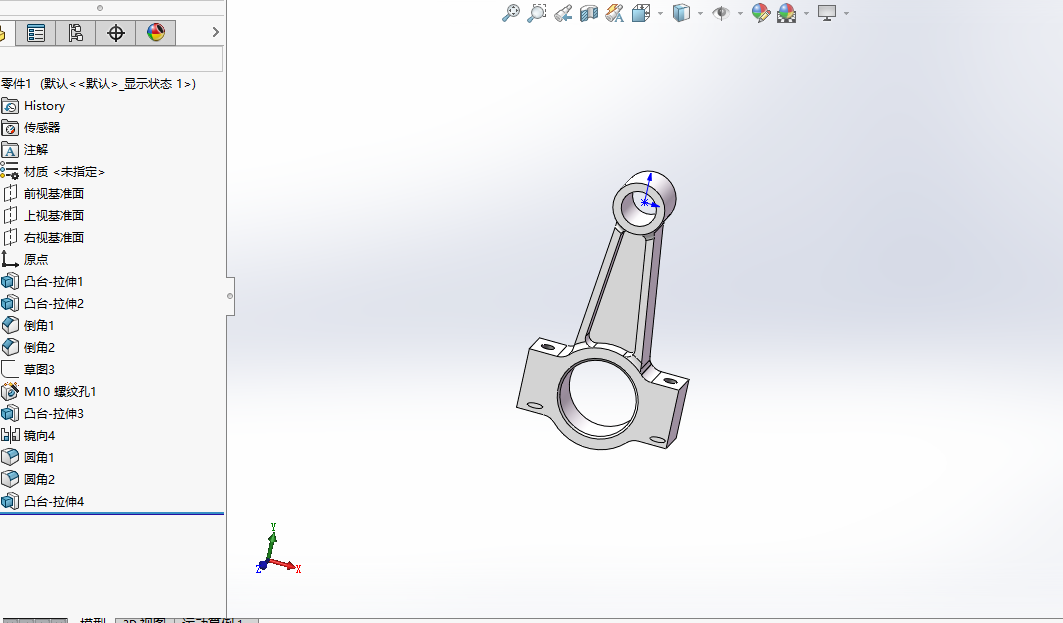1063x623 pixels.
Task: Open the DimXpertManager crosshair tab
Action: (x=116, y=33)
